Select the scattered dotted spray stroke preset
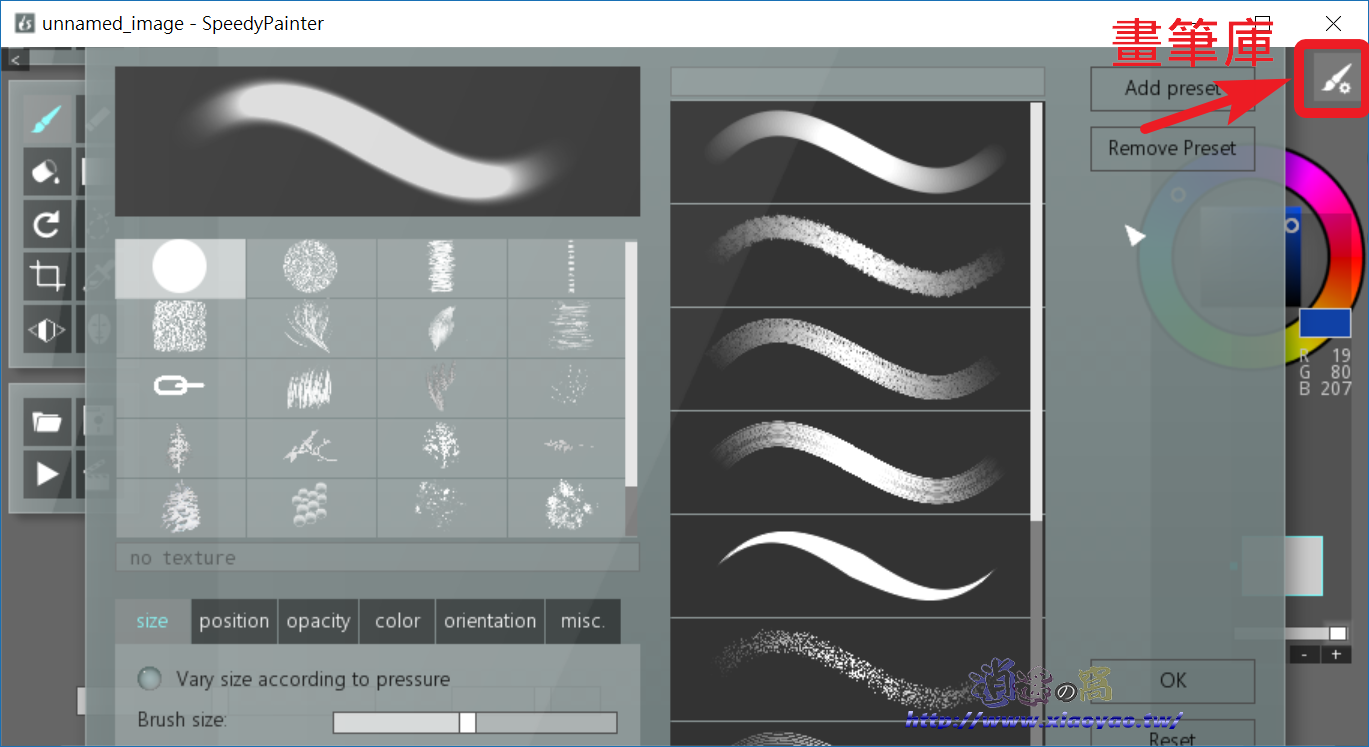This screenshot has width=1369, height=747. click(x=850, y=668)
